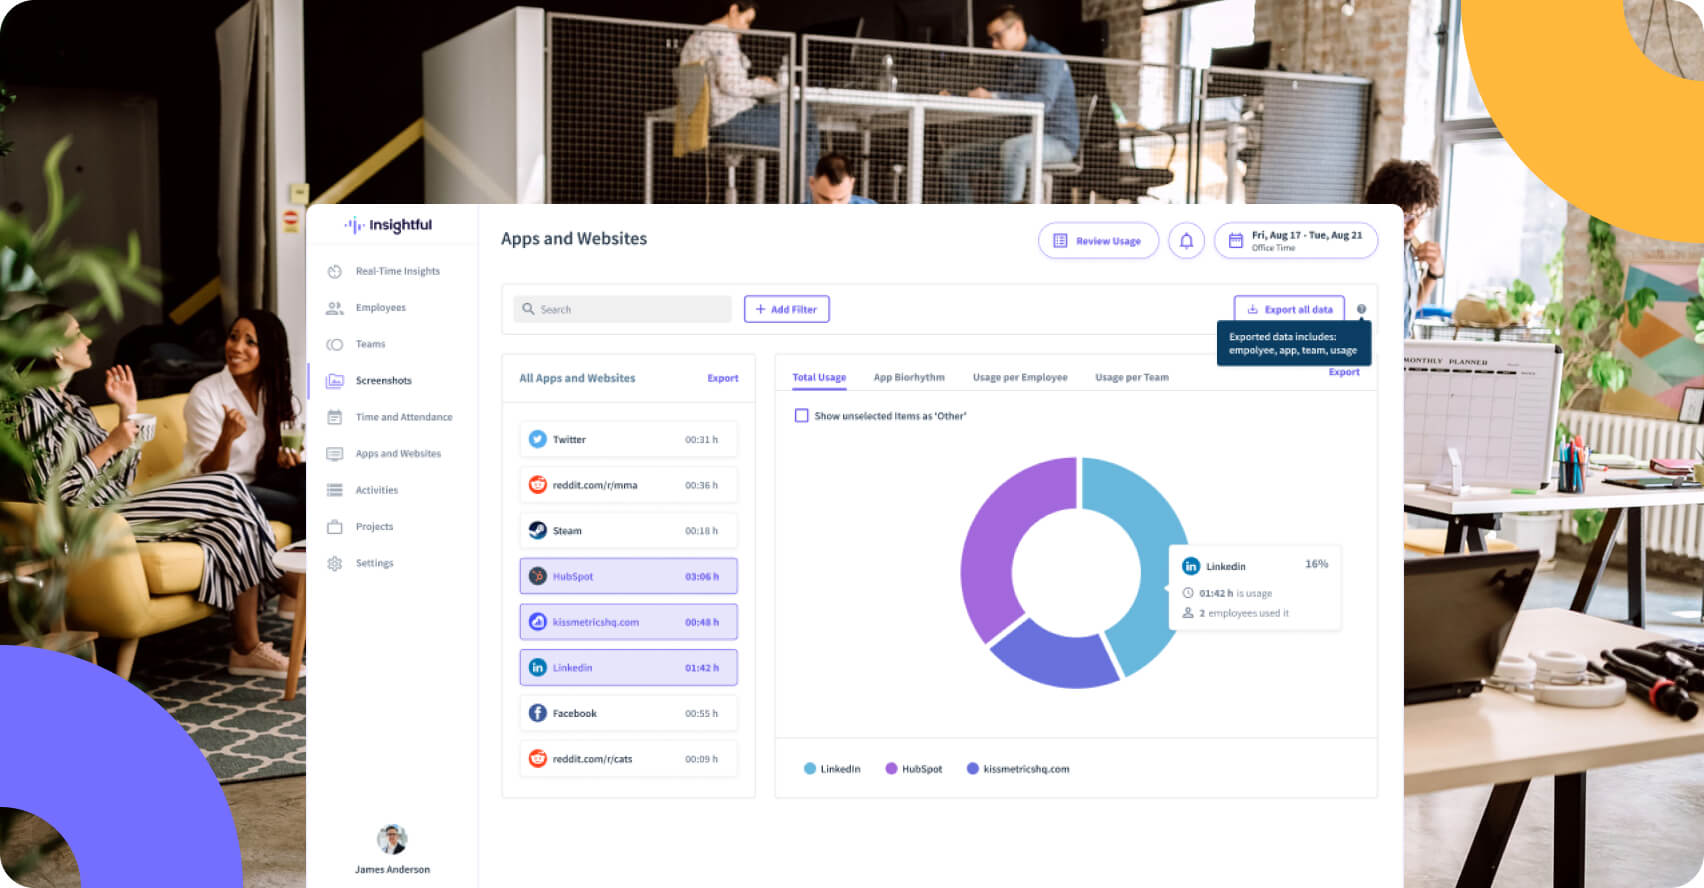
Task: Click James Anderson user name
Action: [392, 870]
